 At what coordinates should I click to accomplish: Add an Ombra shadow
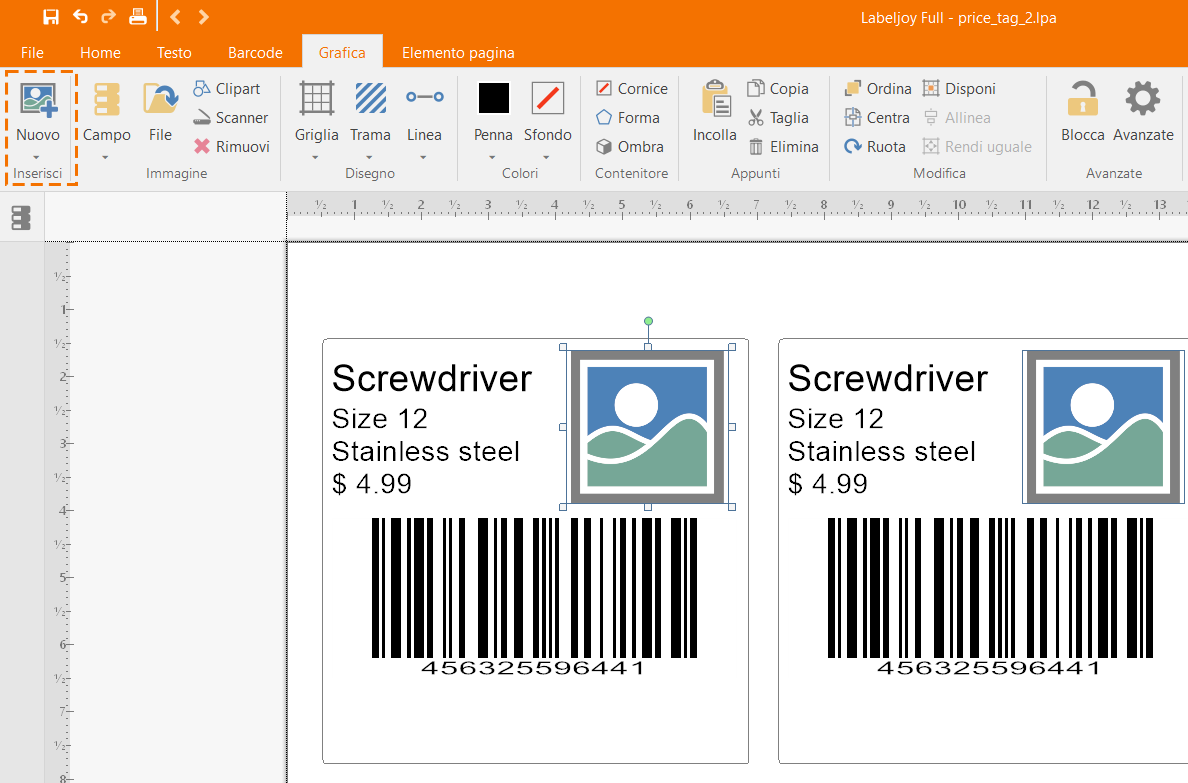[630, 146]
